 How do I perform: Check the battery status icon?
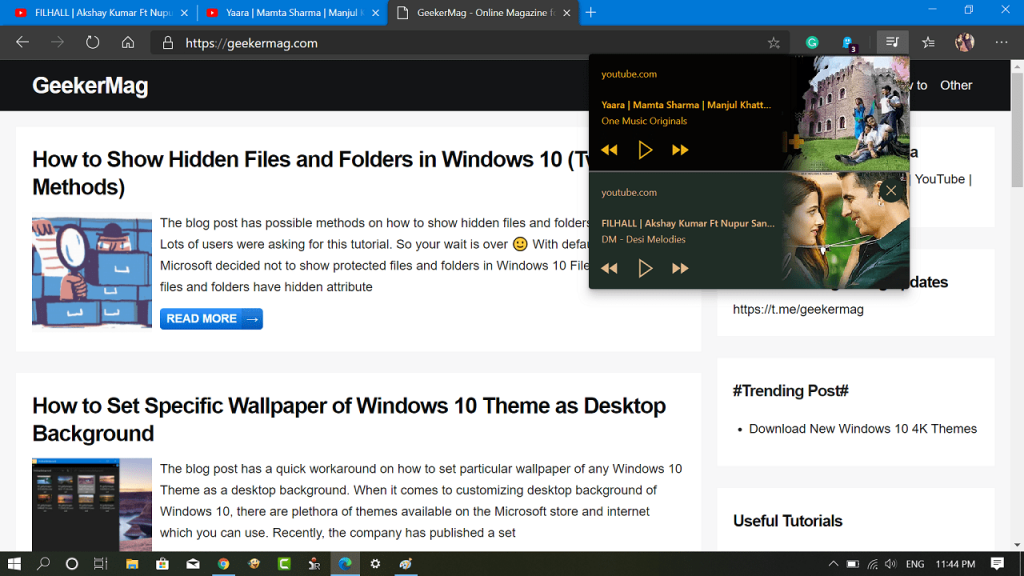[853, 564]
